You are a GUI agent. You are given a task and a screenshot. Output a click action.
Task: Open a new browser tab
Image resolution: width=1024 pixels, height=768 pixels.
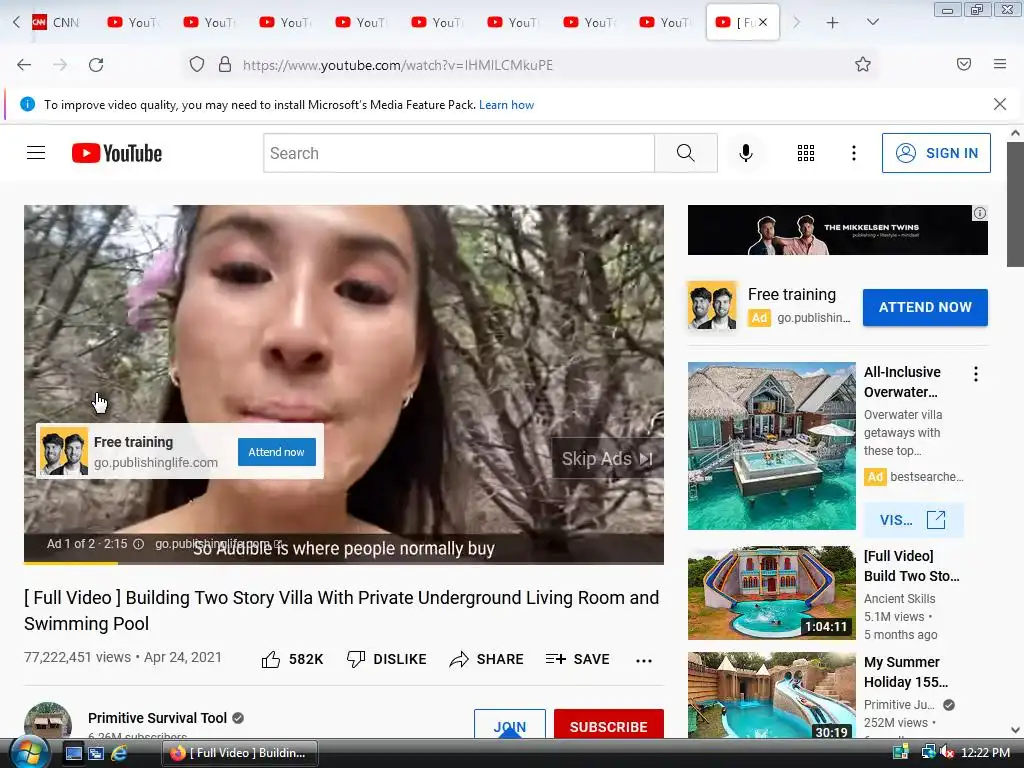point(832,22)
